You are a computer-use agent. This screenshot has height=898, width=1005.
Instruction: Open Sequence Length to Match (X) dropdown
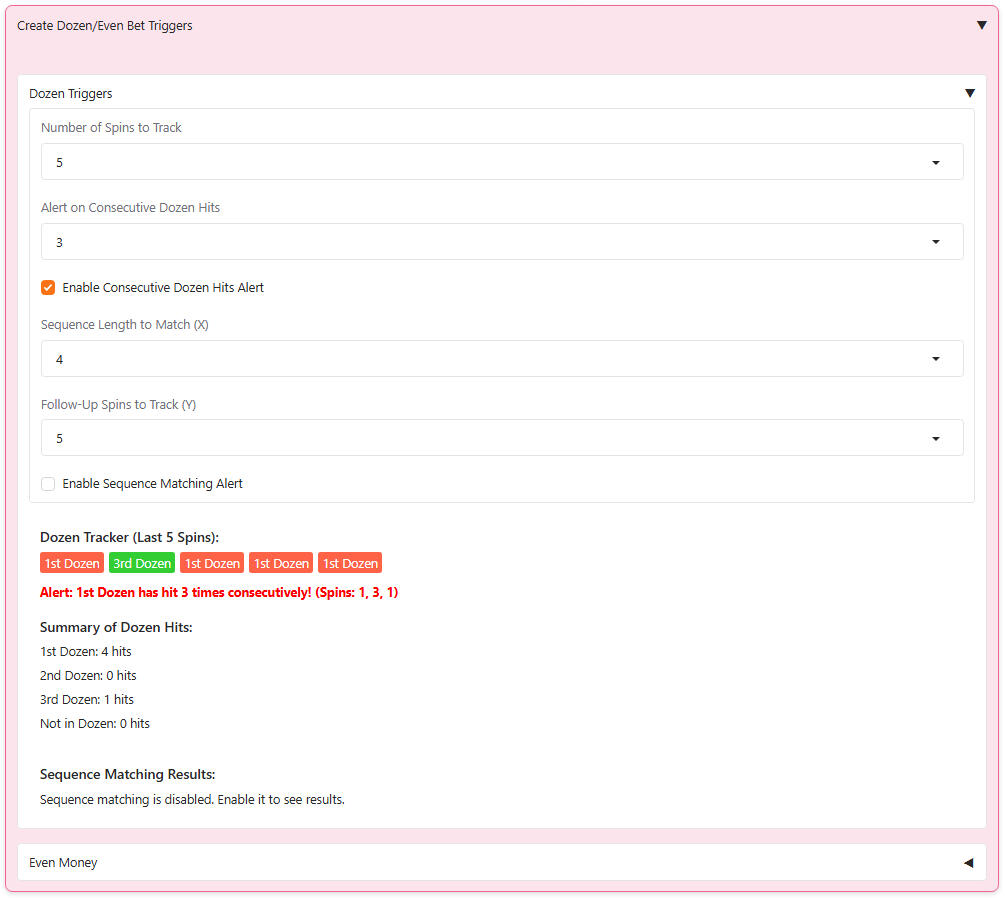[501, 359]
